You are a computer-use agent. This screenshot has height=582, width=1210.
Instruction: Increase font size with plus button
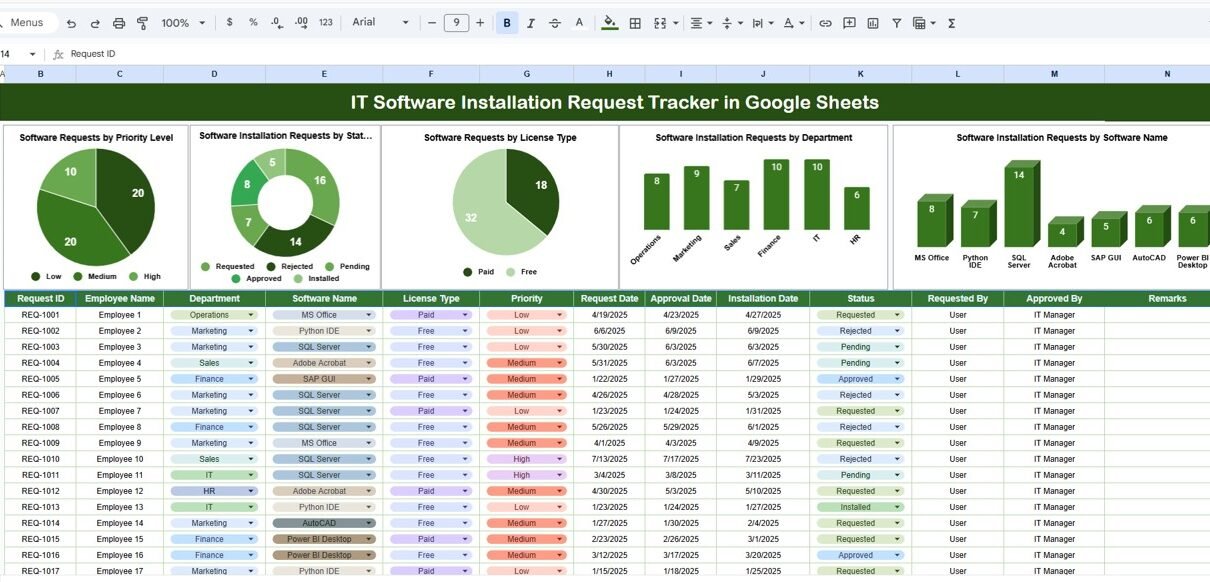tap(480, 23)
